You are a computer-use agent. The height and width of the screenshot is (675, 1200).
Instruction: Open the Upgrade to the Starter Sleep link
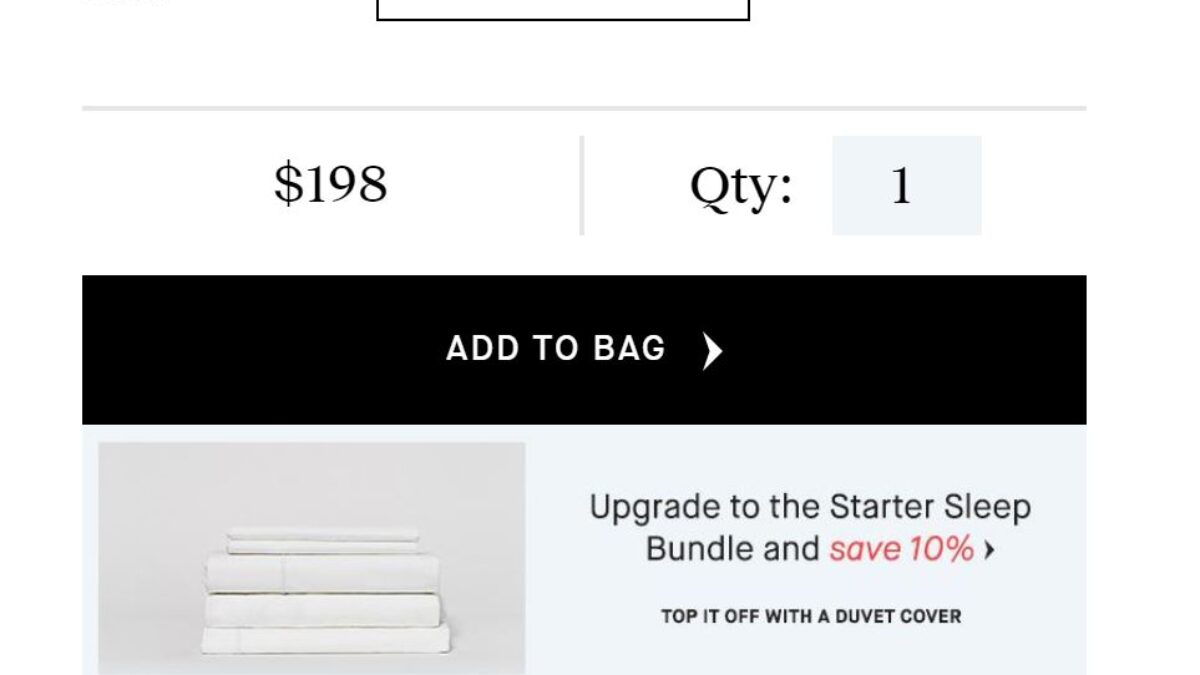[810, 507]
